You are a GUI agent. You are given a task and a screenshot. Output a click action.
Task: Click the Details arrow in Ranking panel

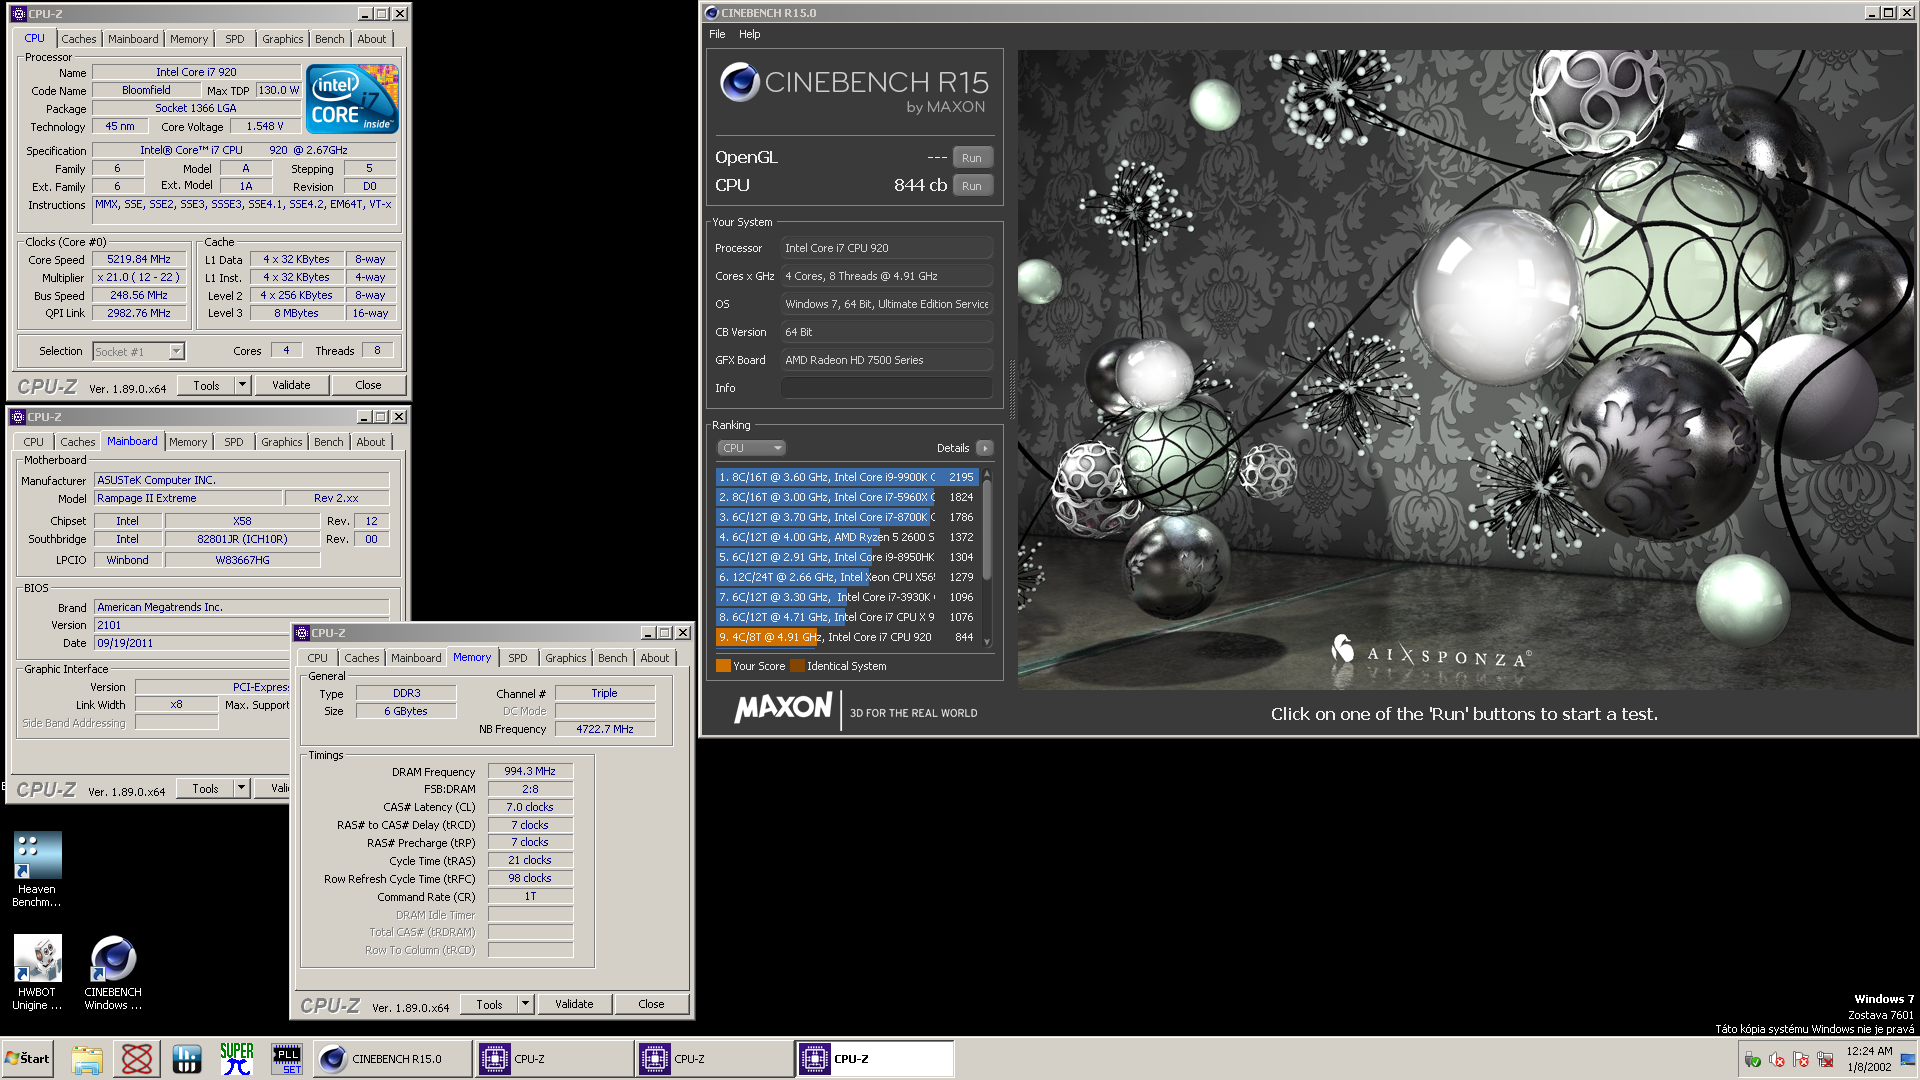point(985,448)
